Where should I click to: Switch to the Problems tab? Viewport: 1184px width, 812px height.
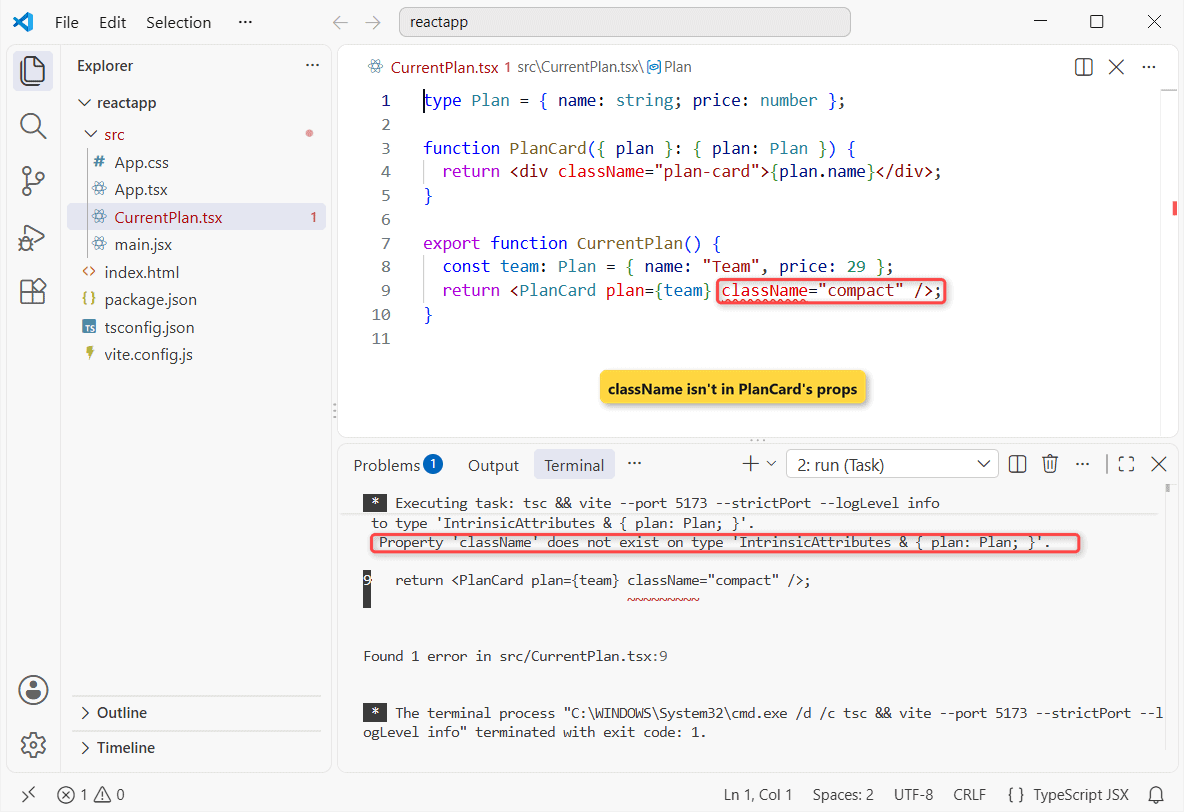tap(397, 465)
